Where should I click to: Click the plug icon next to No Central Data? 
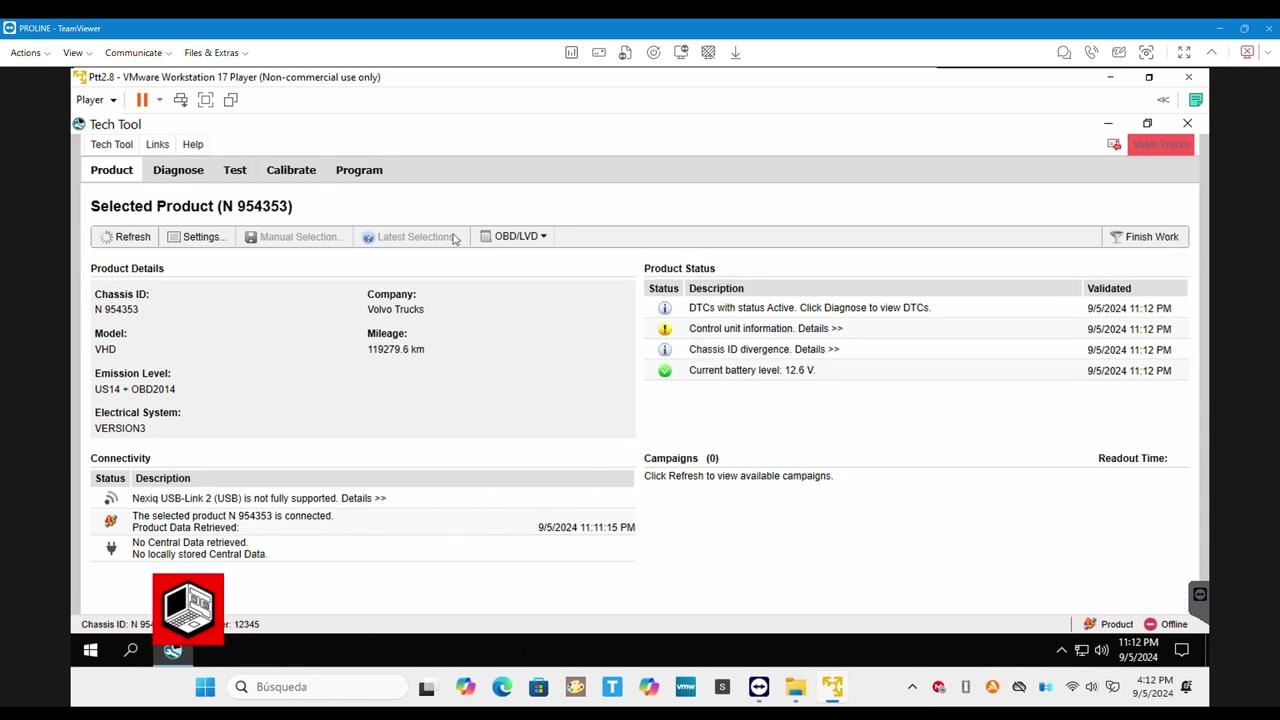(111, 548)
